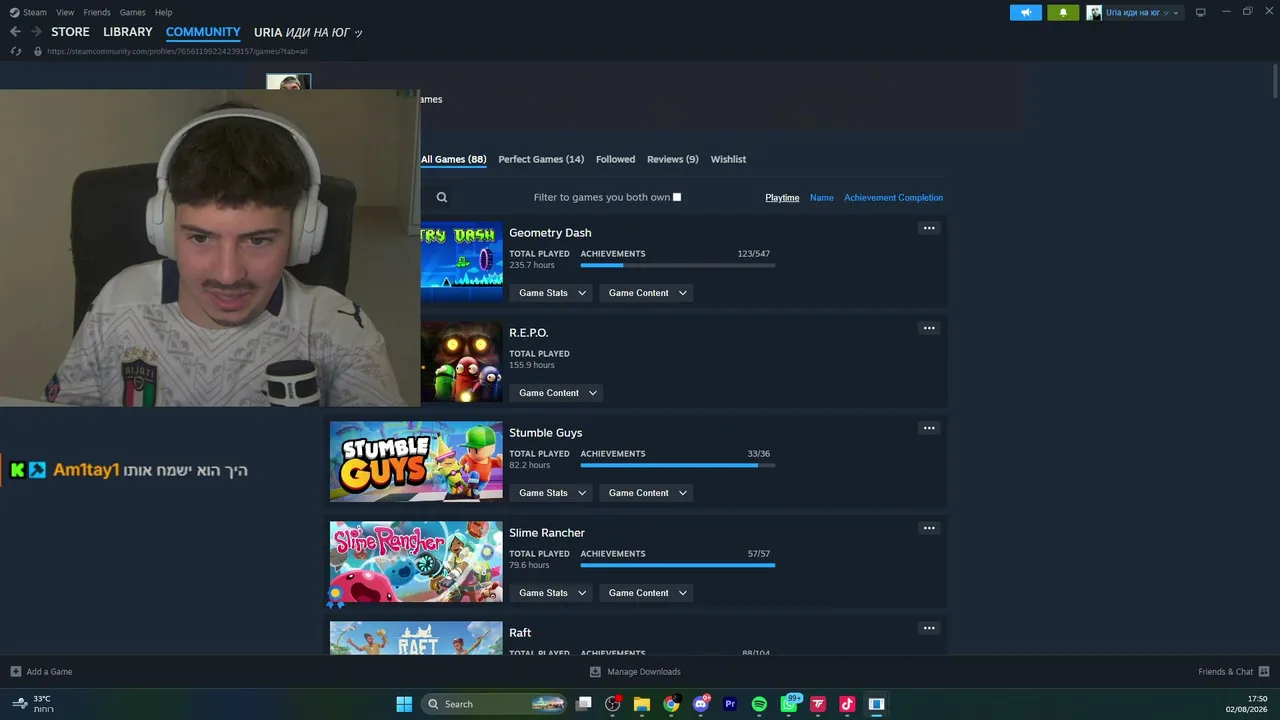Image resolution: width=1280 pixels, height=720 pixels.
Task: Open Task View on the taskbar
Action: coord(584,704)
